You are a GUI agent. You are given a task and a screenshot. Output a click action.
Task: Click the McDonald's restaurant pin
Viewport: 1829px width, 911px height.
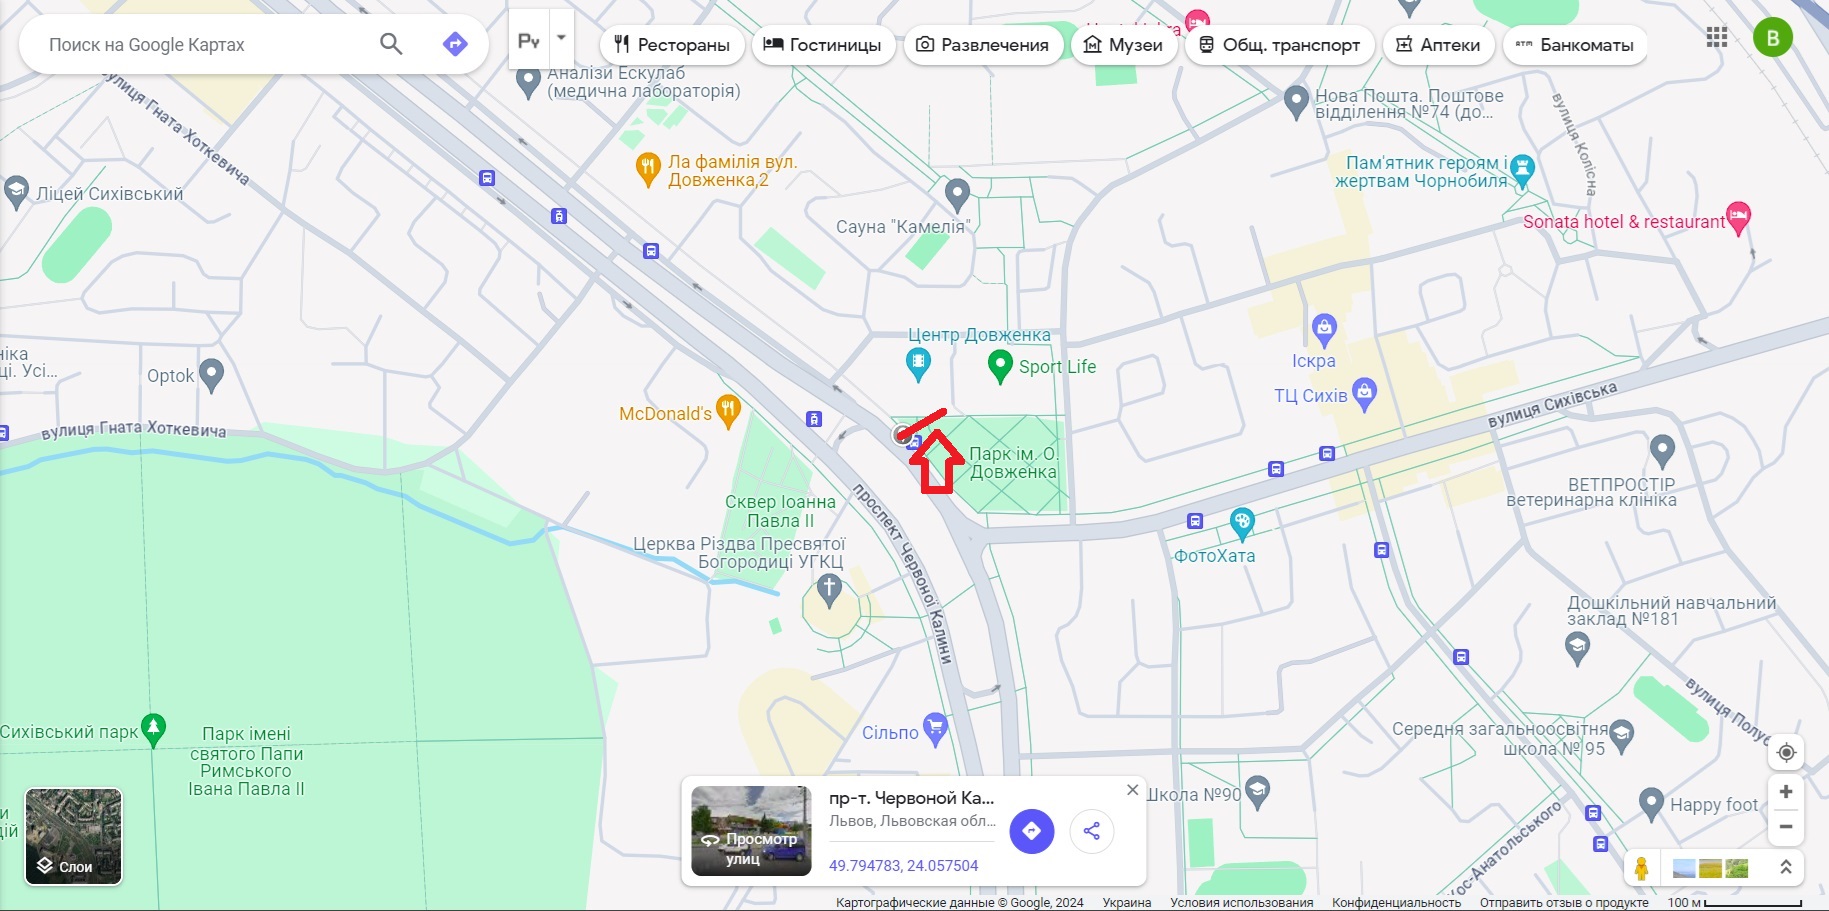pos(729,412)
